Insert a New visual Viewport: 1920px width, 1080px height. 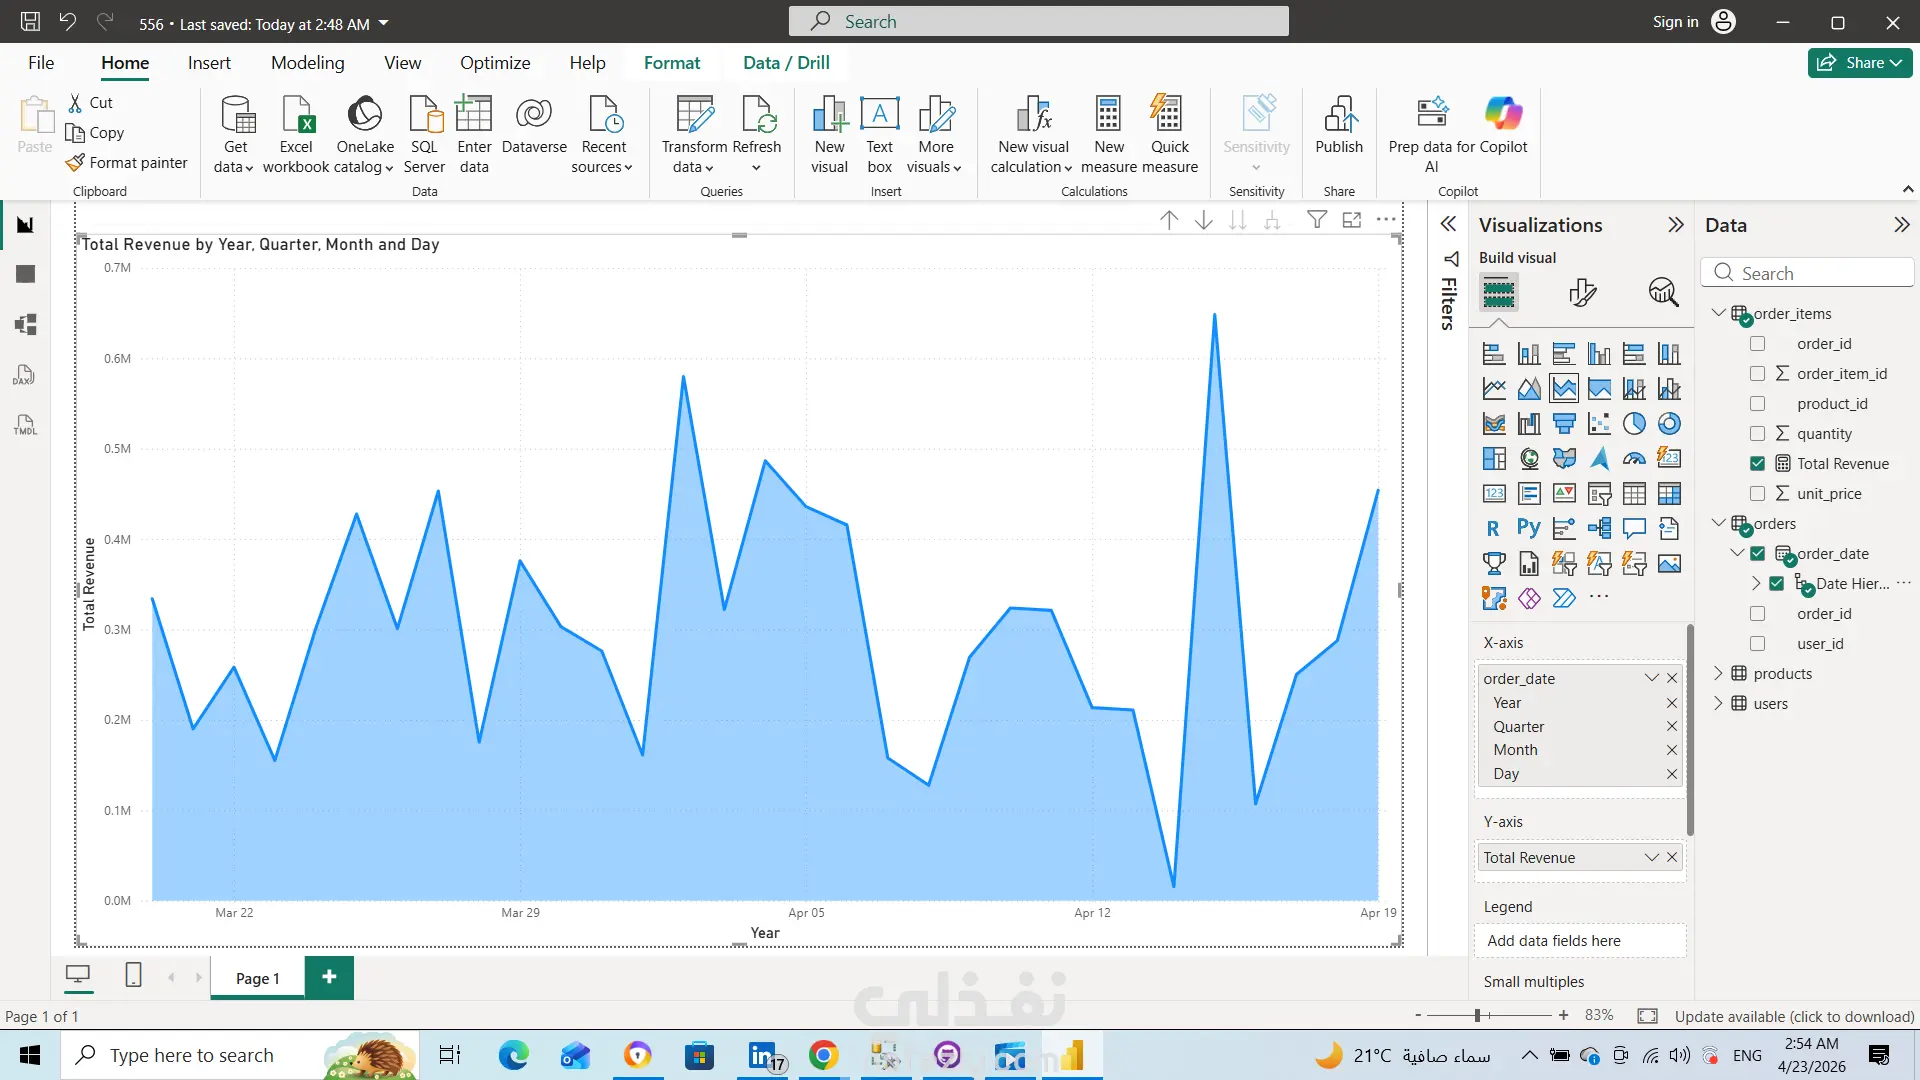pos(830,134)
